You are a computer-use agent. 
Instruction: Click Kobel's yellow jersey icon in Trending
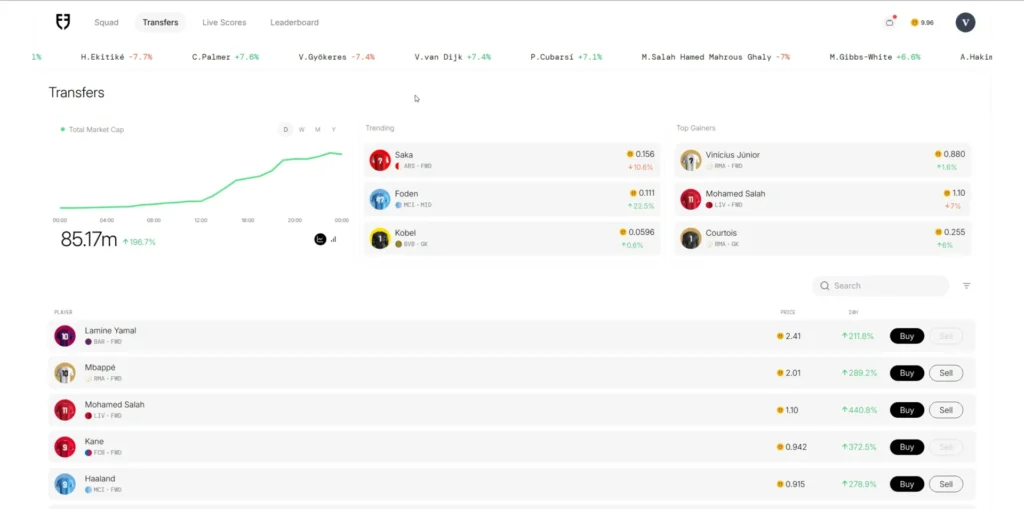coord(380,238)
